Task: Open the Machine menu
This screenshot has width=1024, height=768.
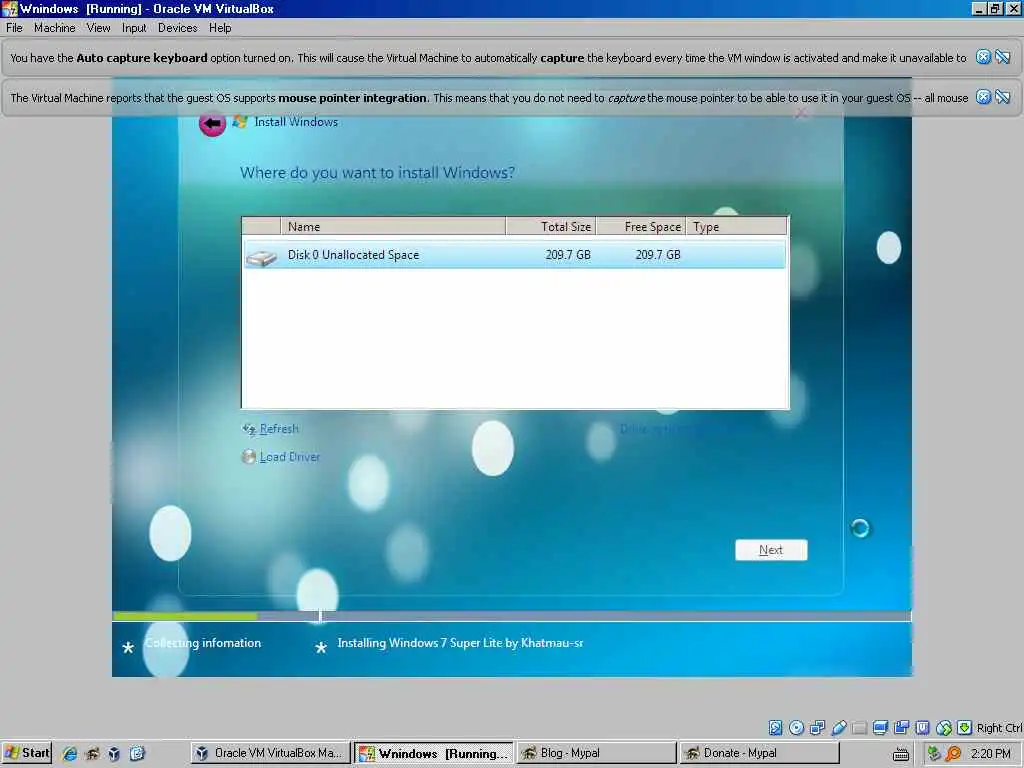Action: point(54,28)
